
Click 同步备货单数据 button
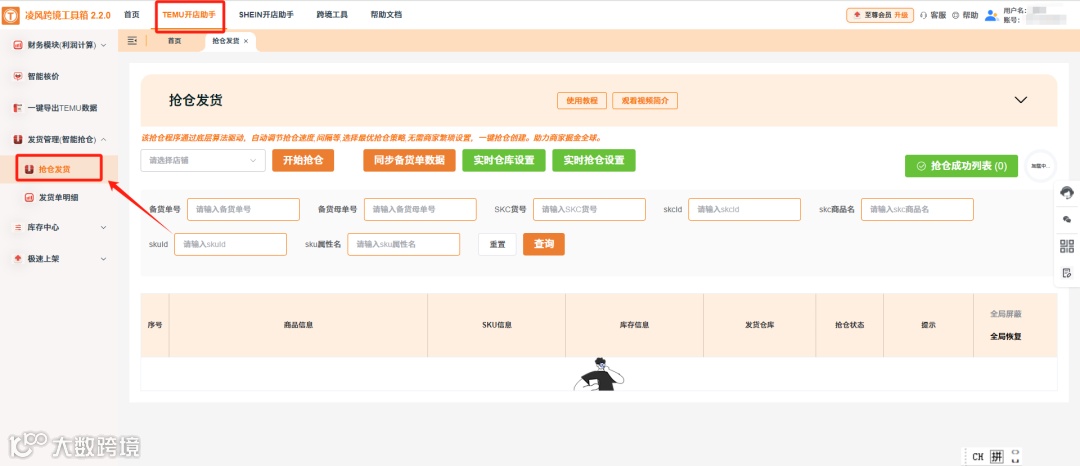409,160
